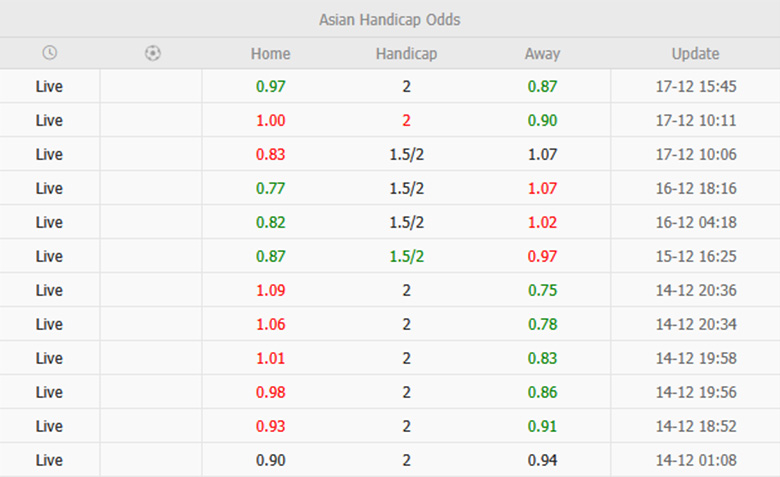Click update time 17-12 15:45

[x=695, y=86]
